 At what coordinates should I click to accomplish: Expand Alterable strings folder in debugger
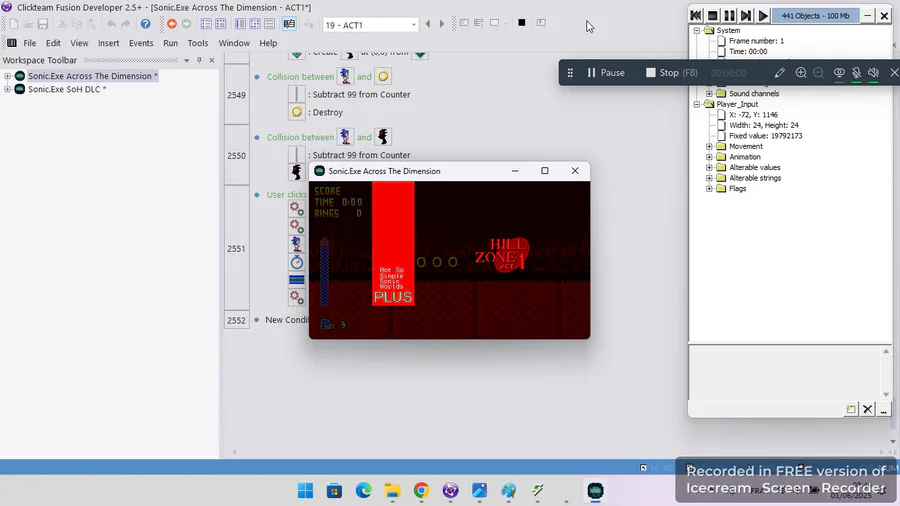tap(709, 178)
